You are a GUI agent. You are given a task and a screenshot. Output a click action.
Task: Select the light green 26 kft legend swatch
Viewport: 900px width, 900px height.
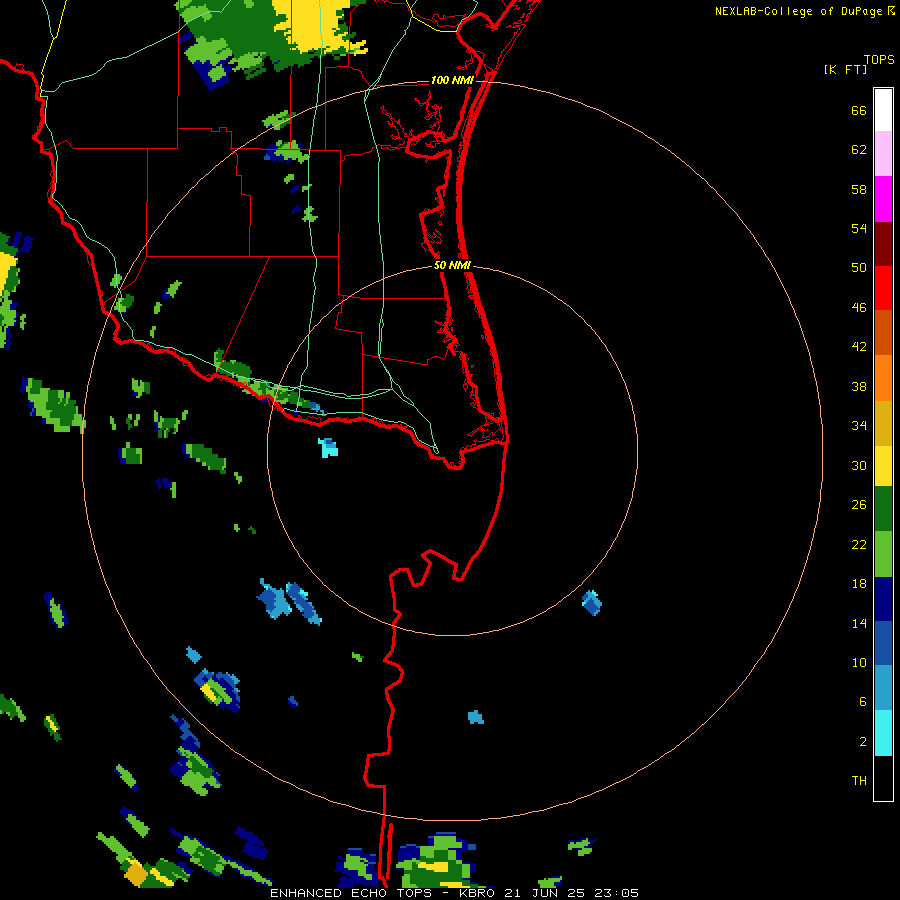[x=883, y=554]
